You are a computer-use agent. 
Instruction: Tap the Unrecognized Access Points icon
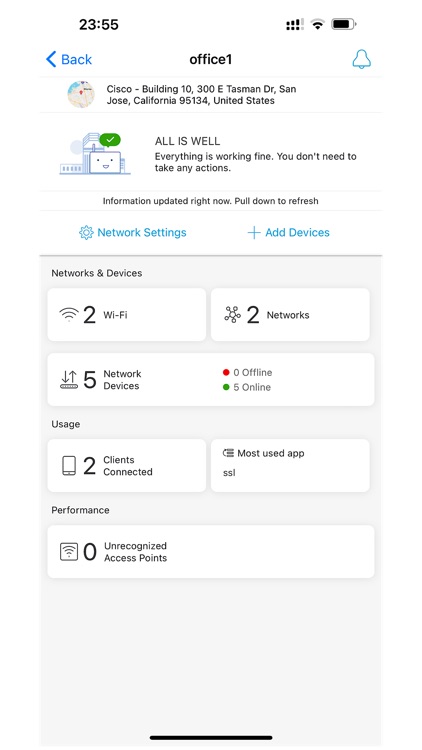coord(69,551)
